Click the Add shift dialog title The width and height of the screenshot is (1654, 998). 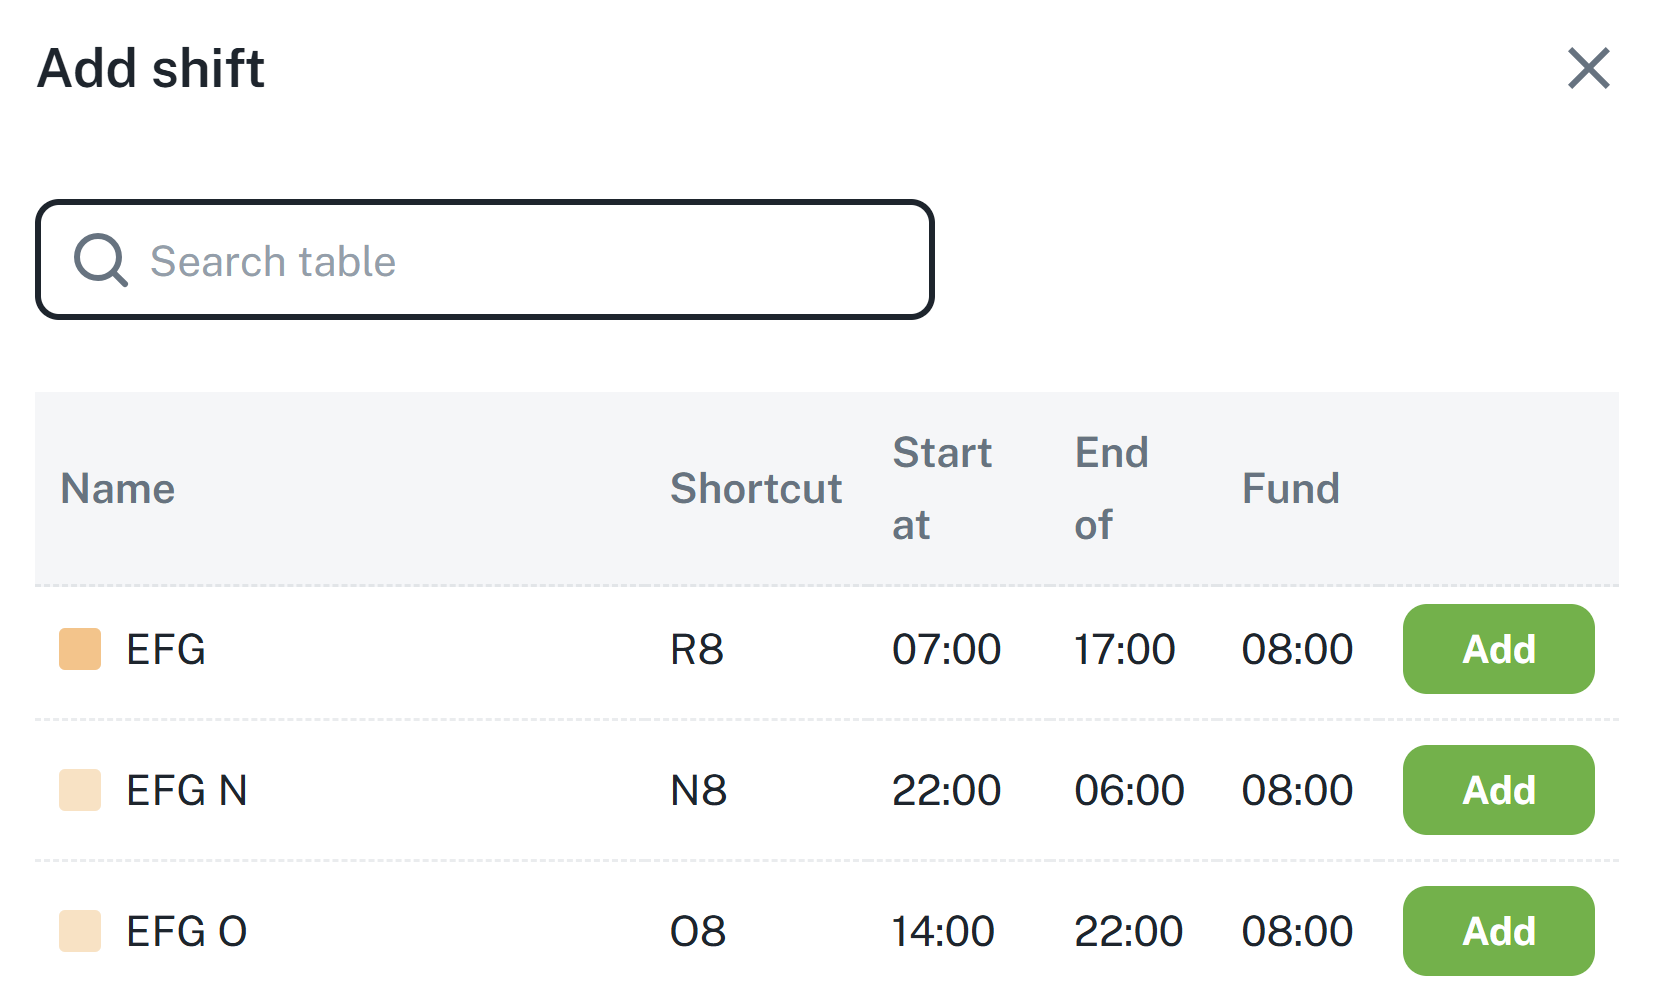[x=151, y=69]
